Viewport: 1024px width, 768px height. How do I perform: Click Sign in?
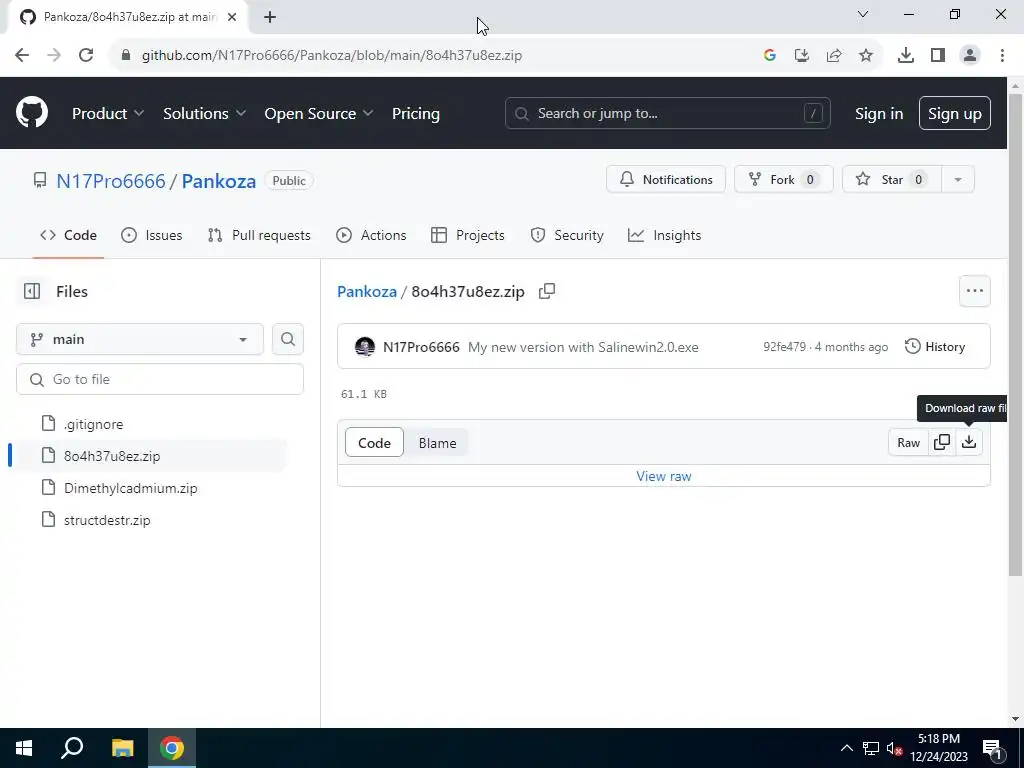pos(879,113)
